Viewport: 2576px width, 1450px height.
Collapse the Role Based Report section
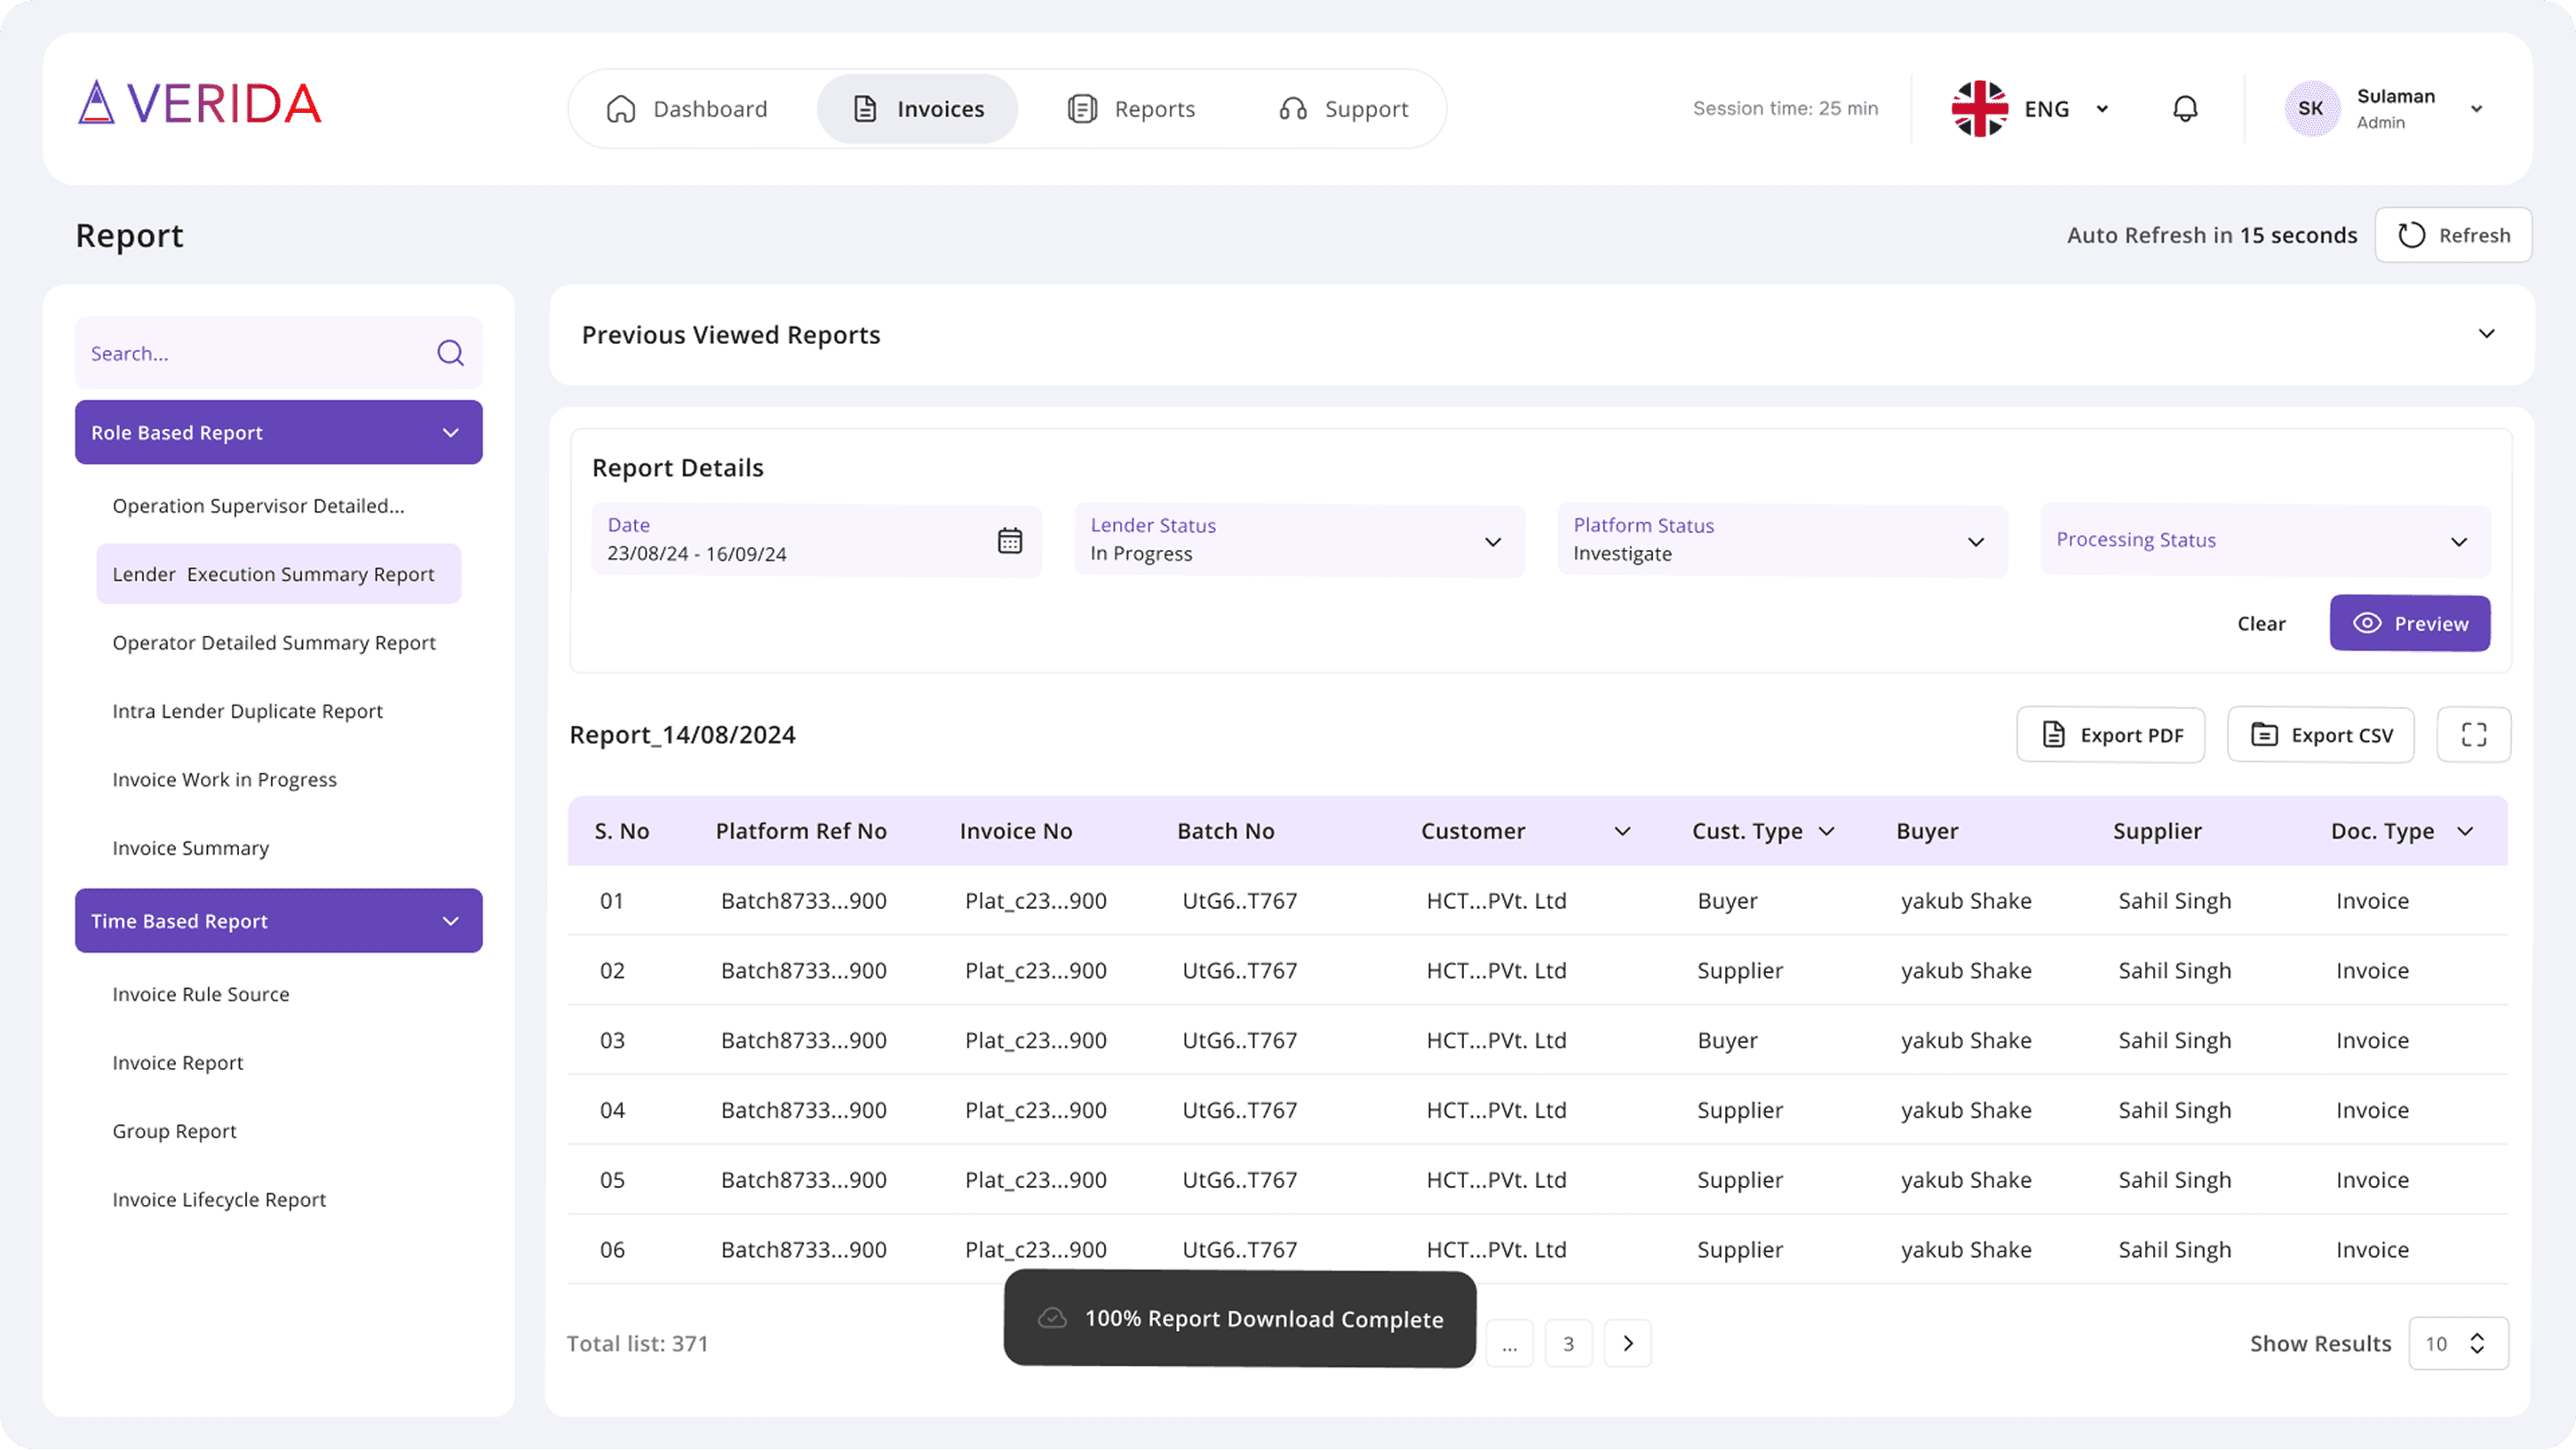coord(450,432)
